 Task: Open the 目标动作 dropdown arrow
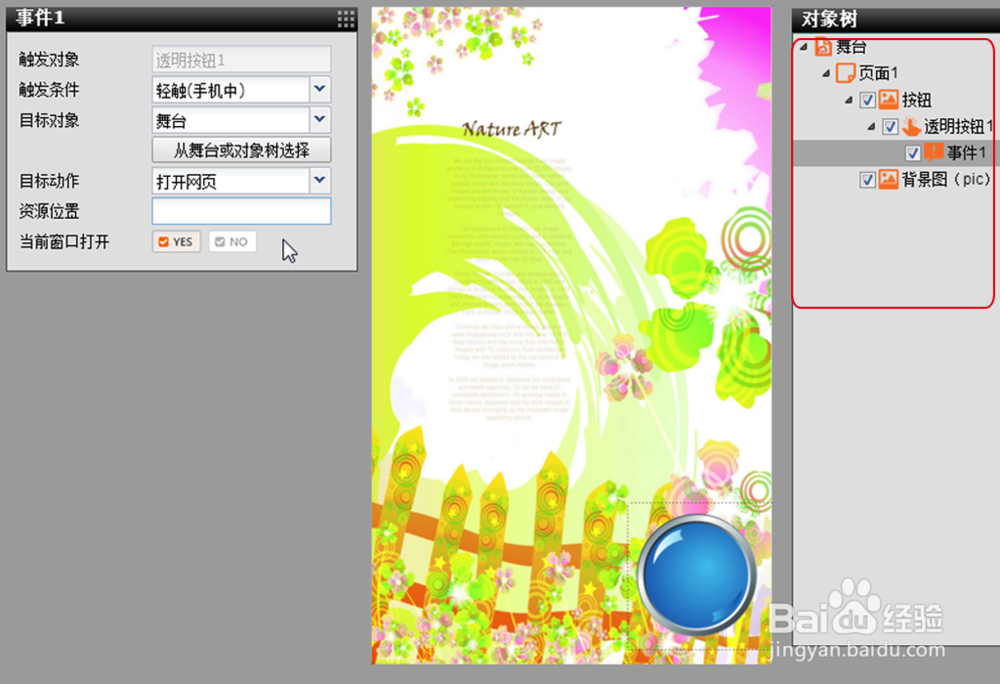pos(320,180)
